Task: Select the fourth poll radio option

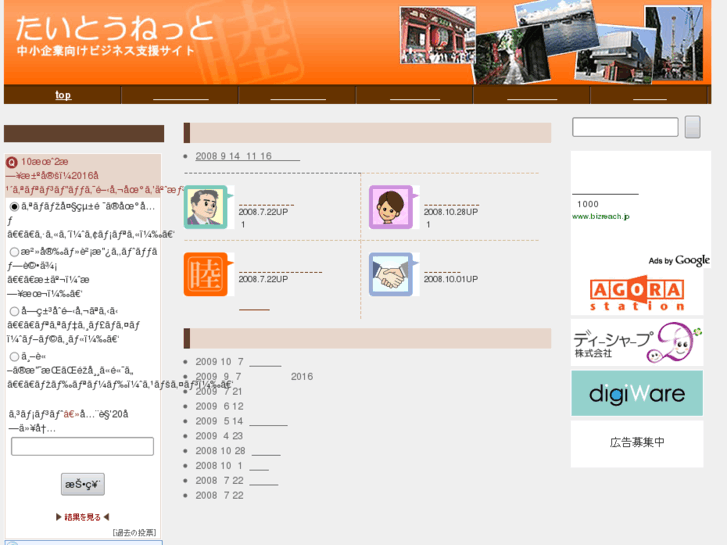Action: [14, 356]
